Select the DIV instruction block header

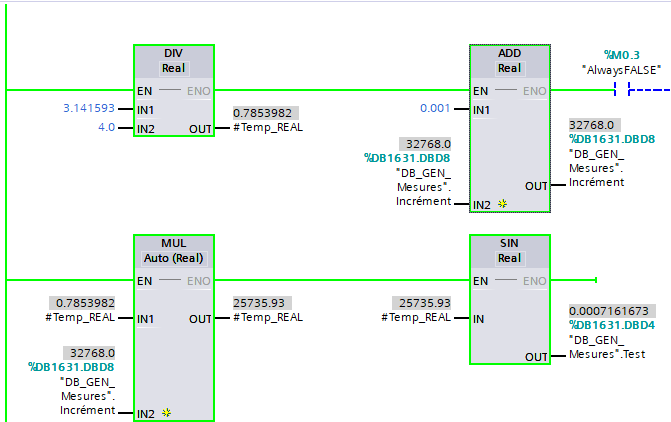[x=173, y=52]
